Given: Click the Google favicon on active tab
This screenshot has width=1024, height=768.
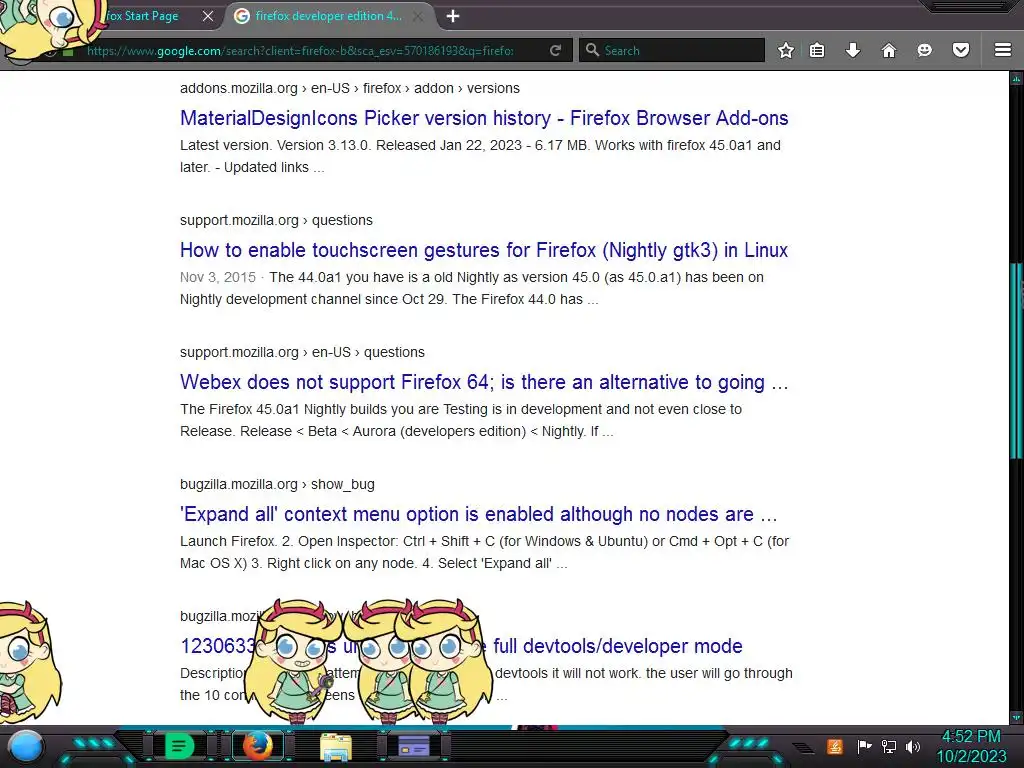Looking at the screenshot, I should (x=242, y=16).
